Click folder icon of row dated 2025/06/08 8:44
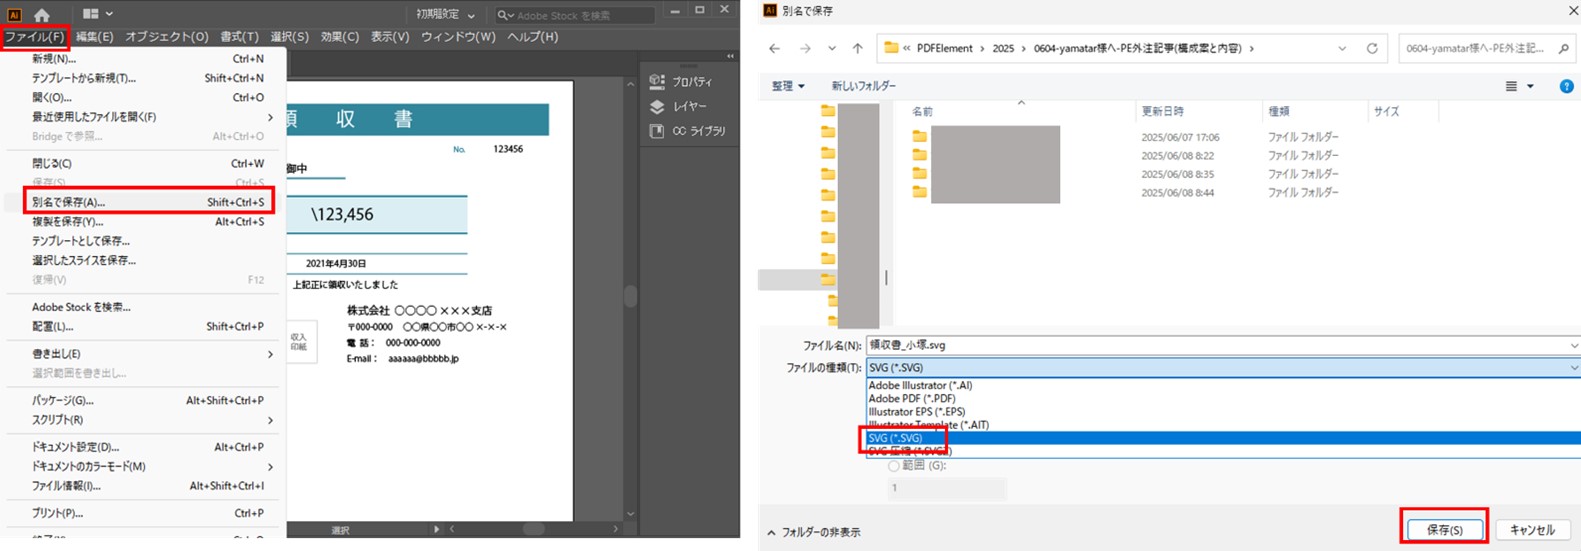 pyautogui.click(x=920, y=192)
